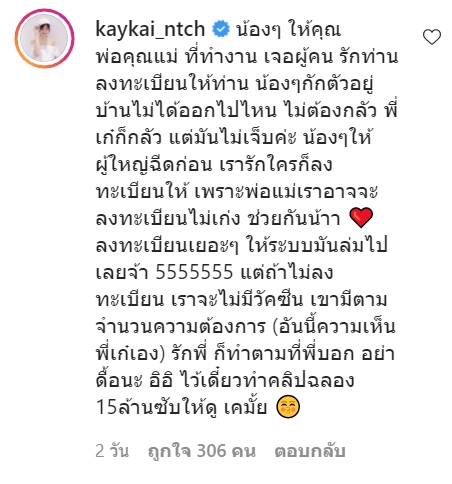Click the phrase ผู้ใหญ่ฉีดก่อน
This screenshot has height=484, width=452.
click(x=154, y=165)
